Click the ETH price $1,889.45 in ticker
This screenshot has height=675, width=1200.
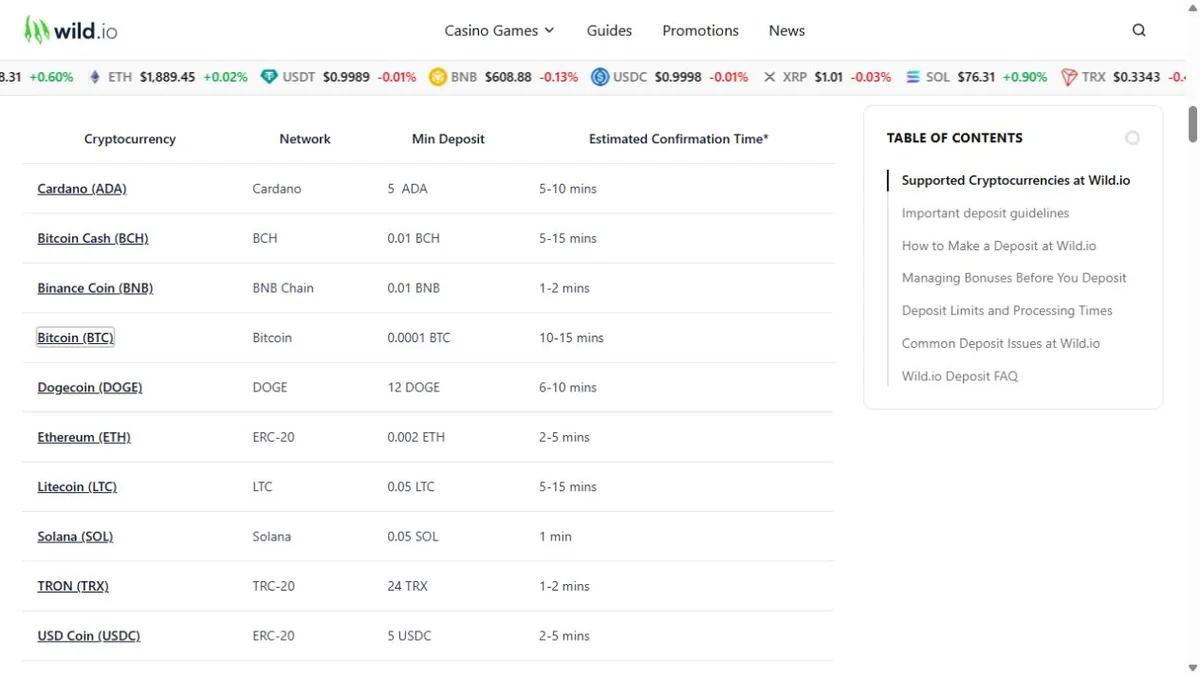(167, 77)
